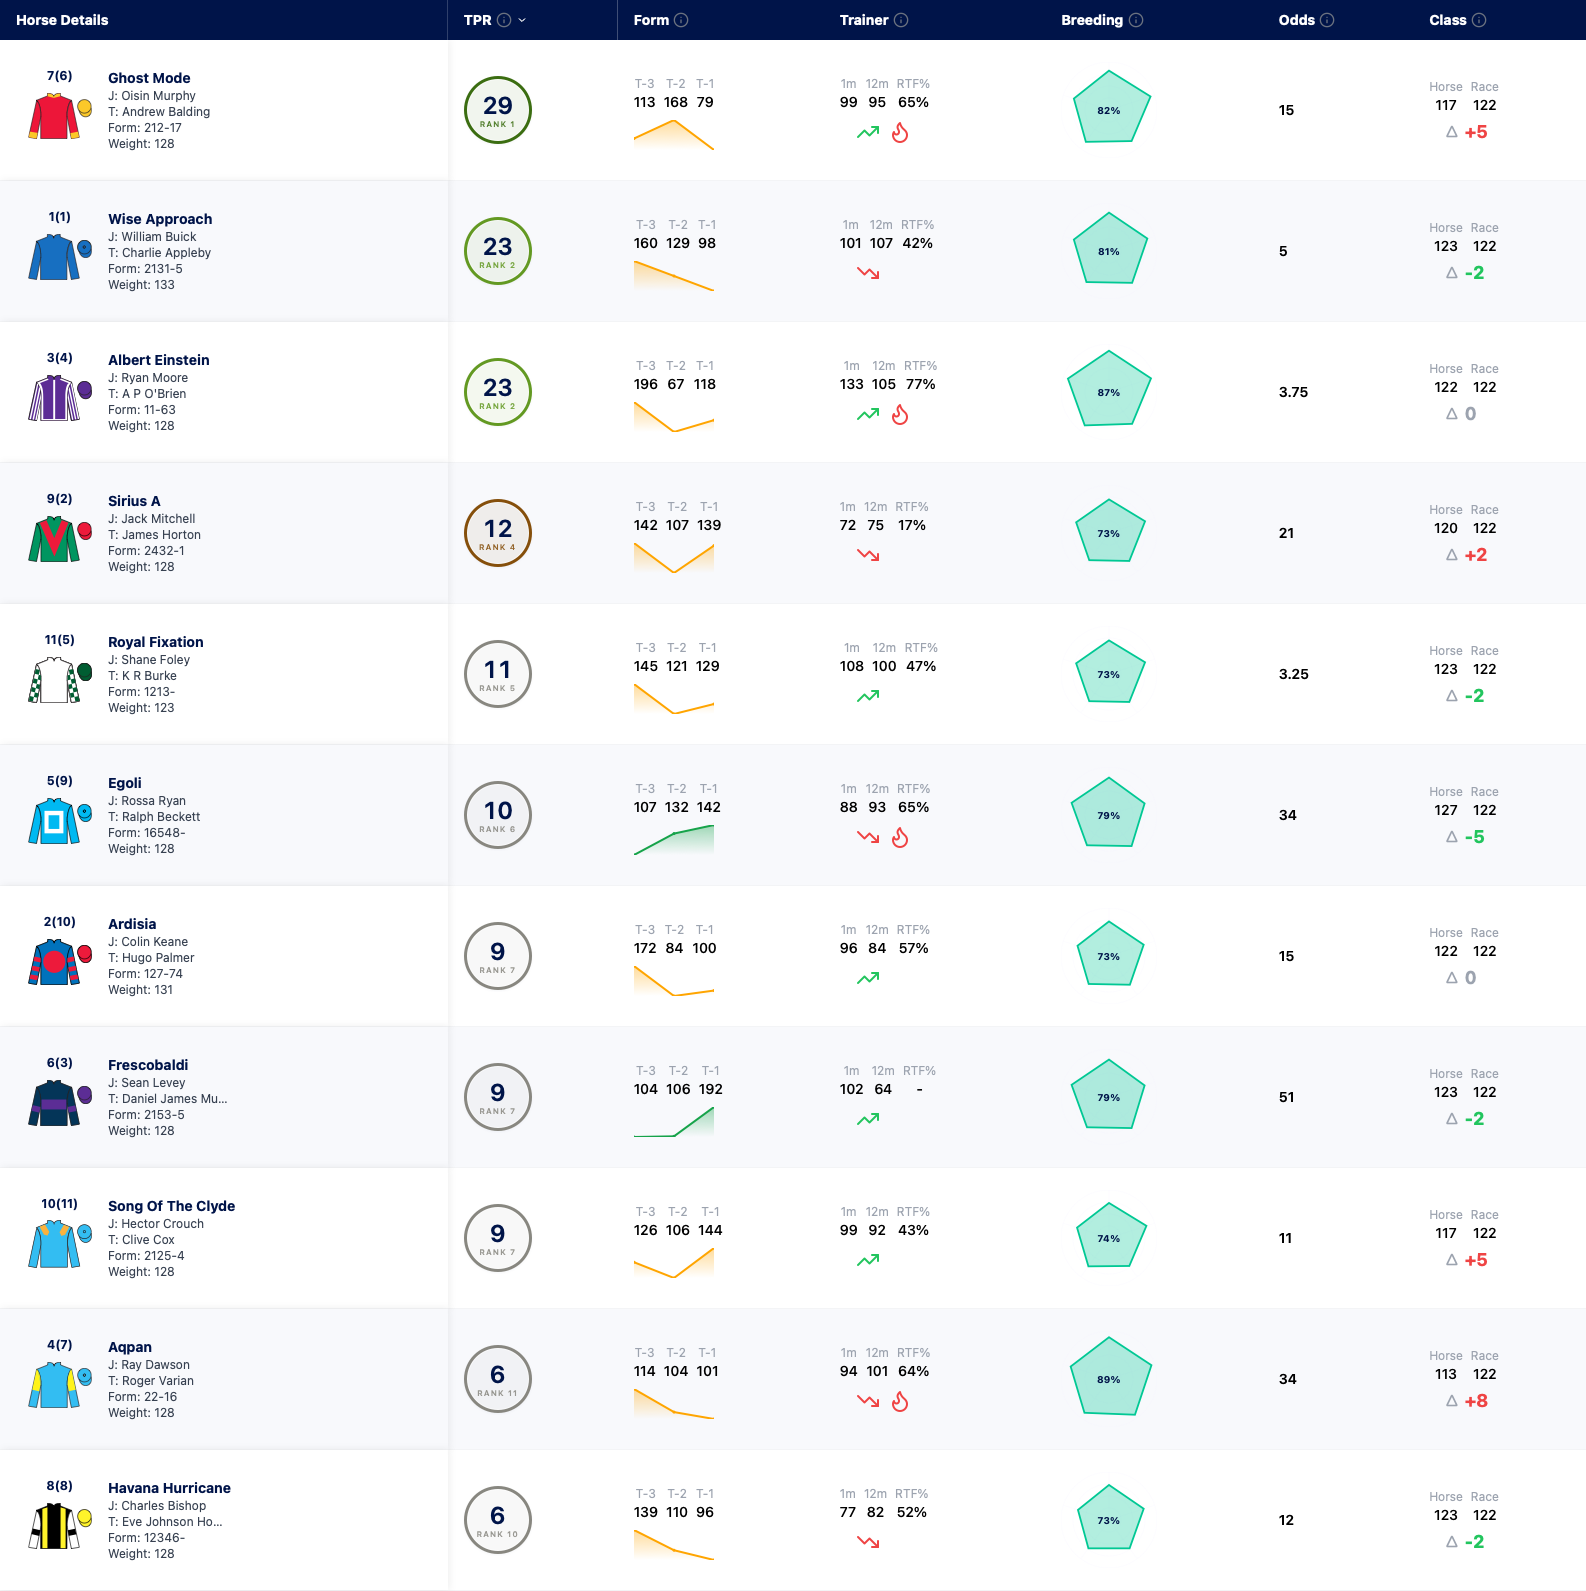Open the Royal Fixation horse link
Screen dimensions: 1586x1591
[156, 642]
